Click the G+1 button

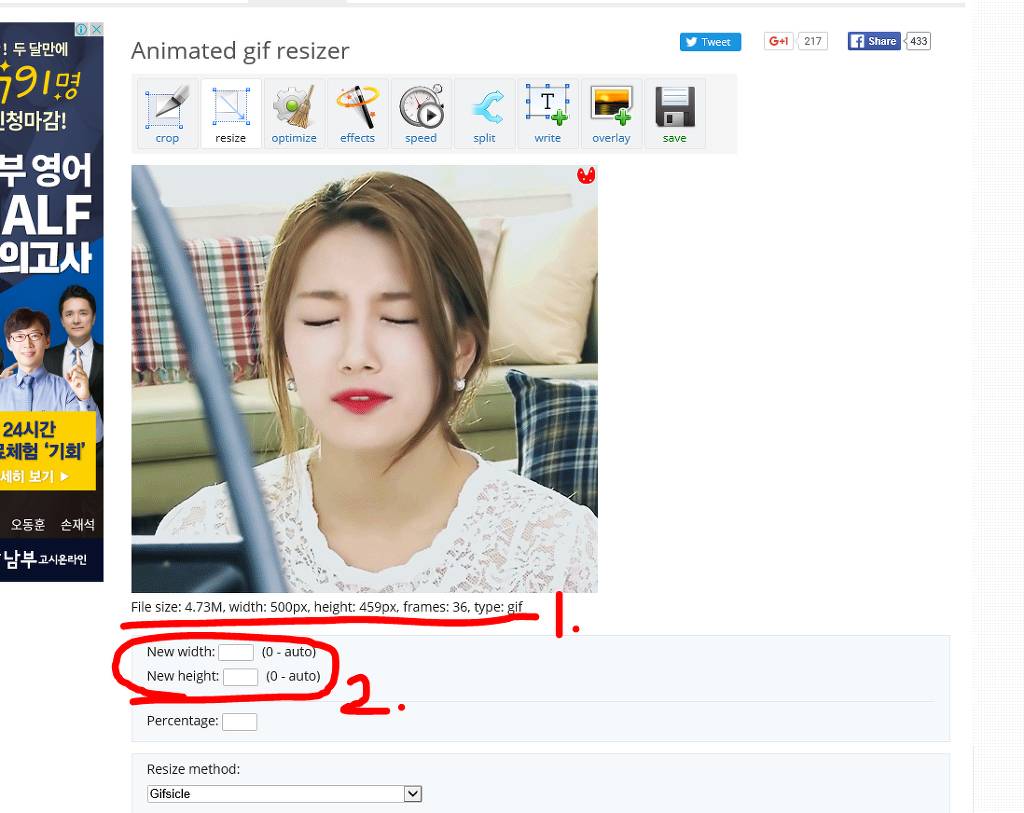tap(778, 41)
